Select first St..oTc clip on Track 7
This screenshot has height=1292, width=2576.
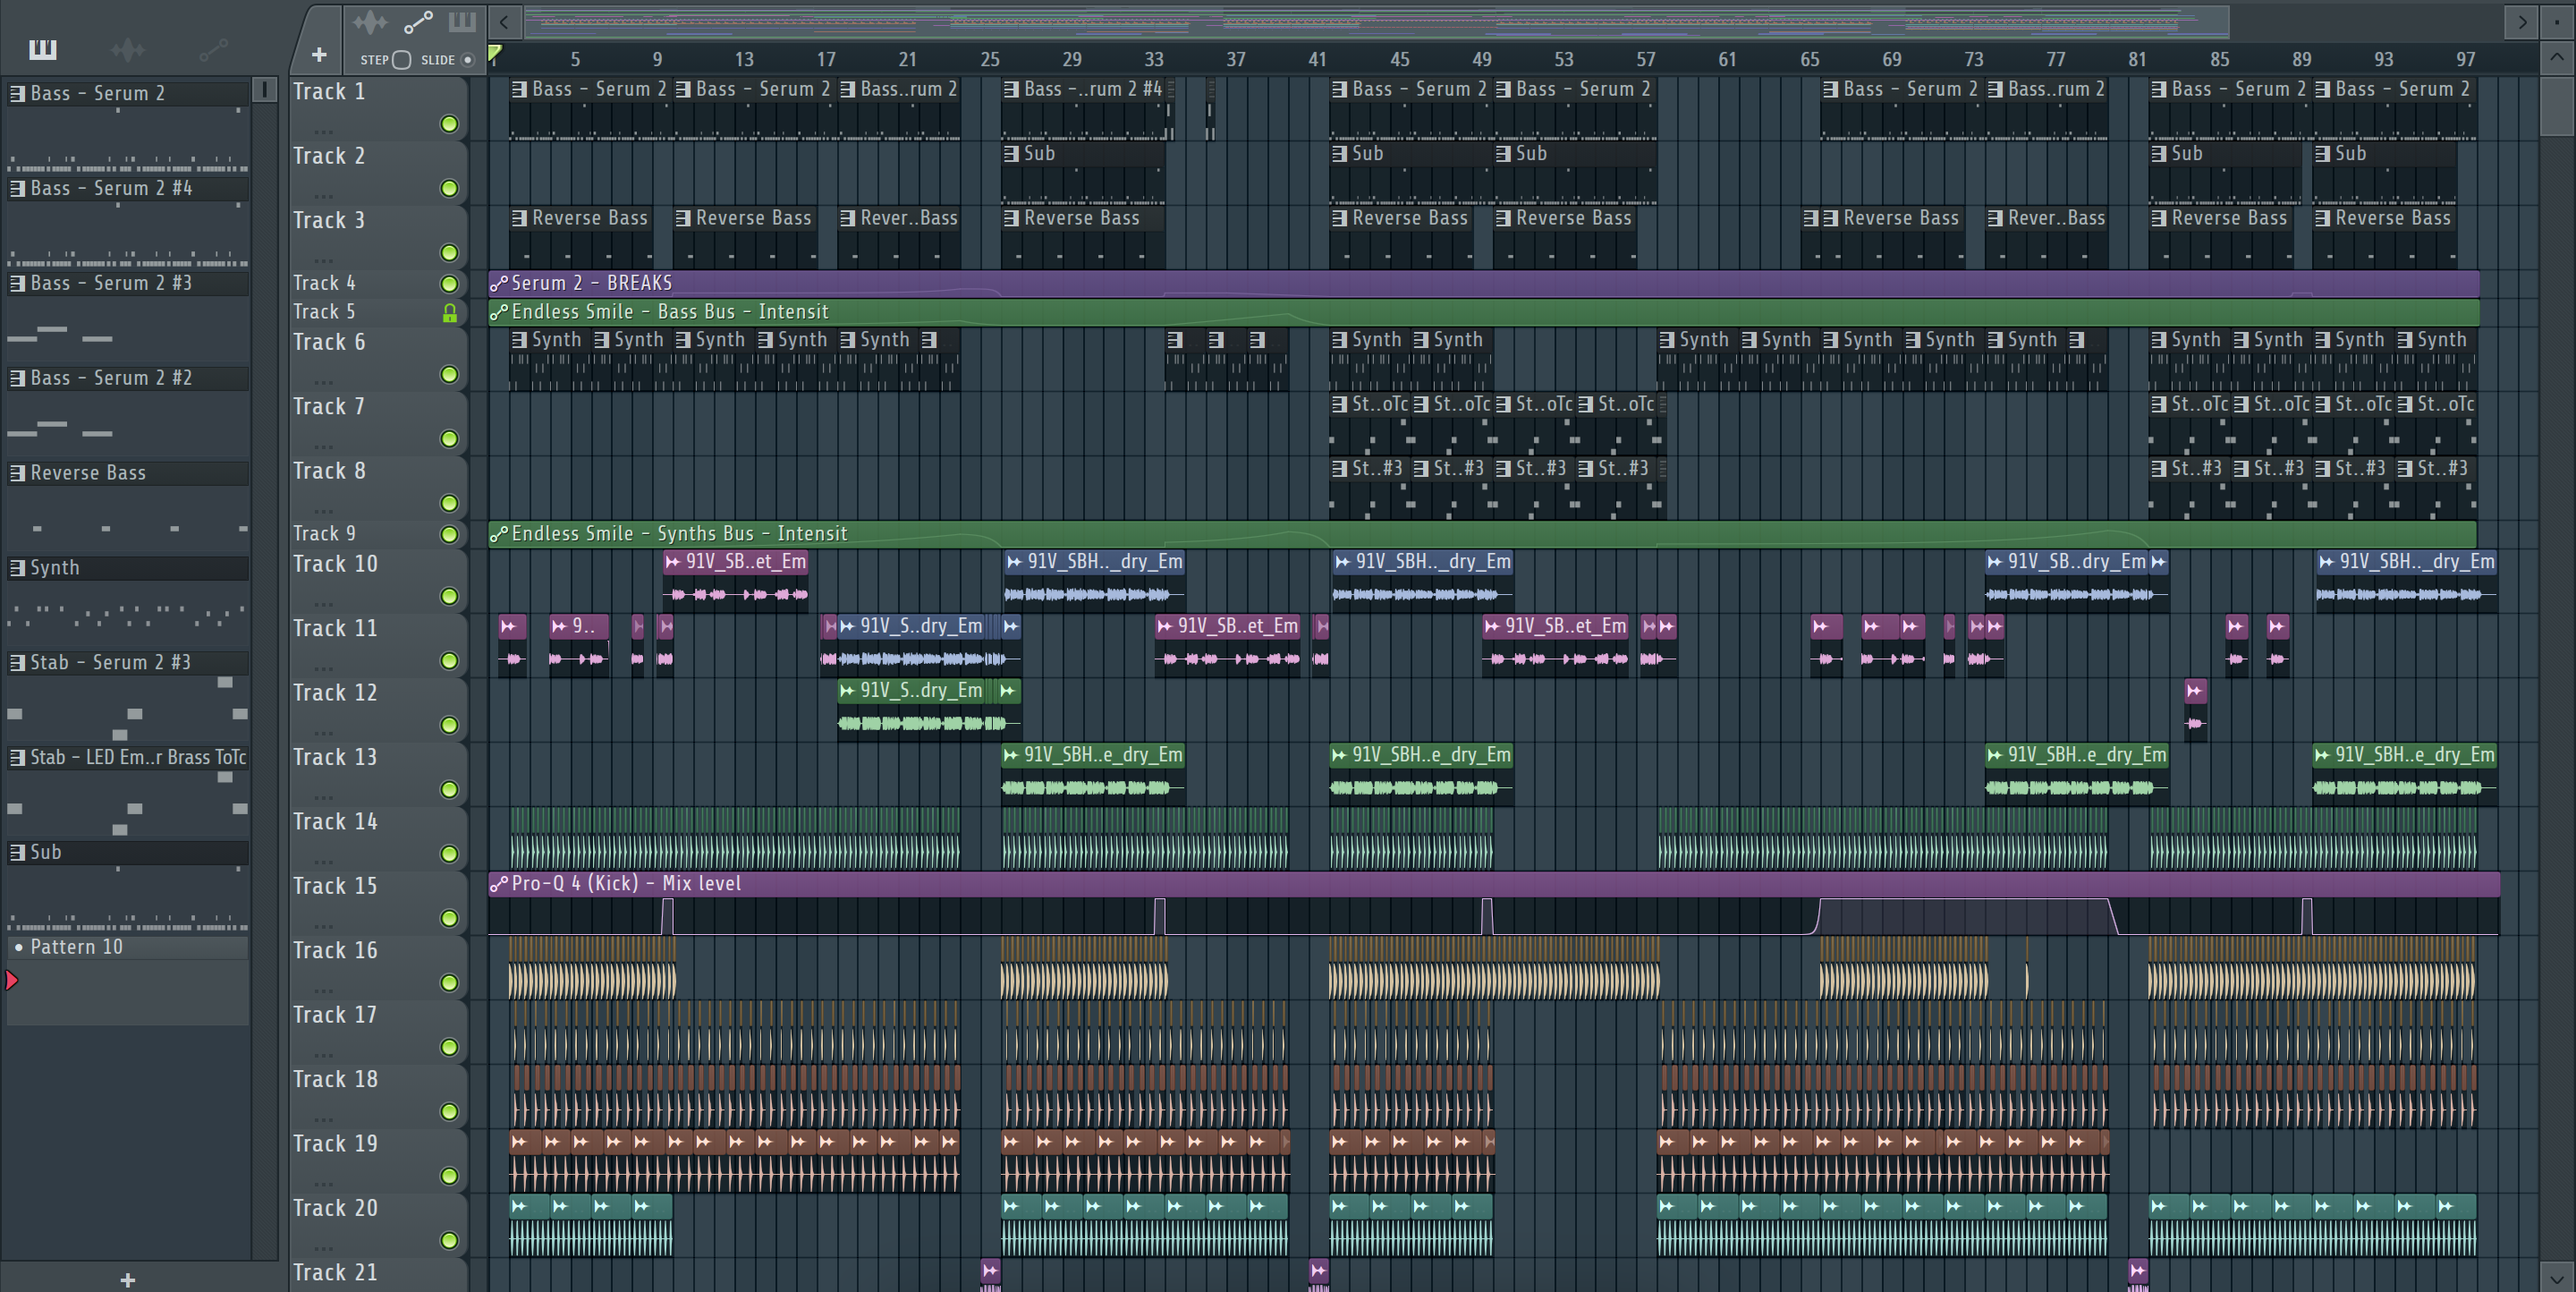pos(1369,422)
